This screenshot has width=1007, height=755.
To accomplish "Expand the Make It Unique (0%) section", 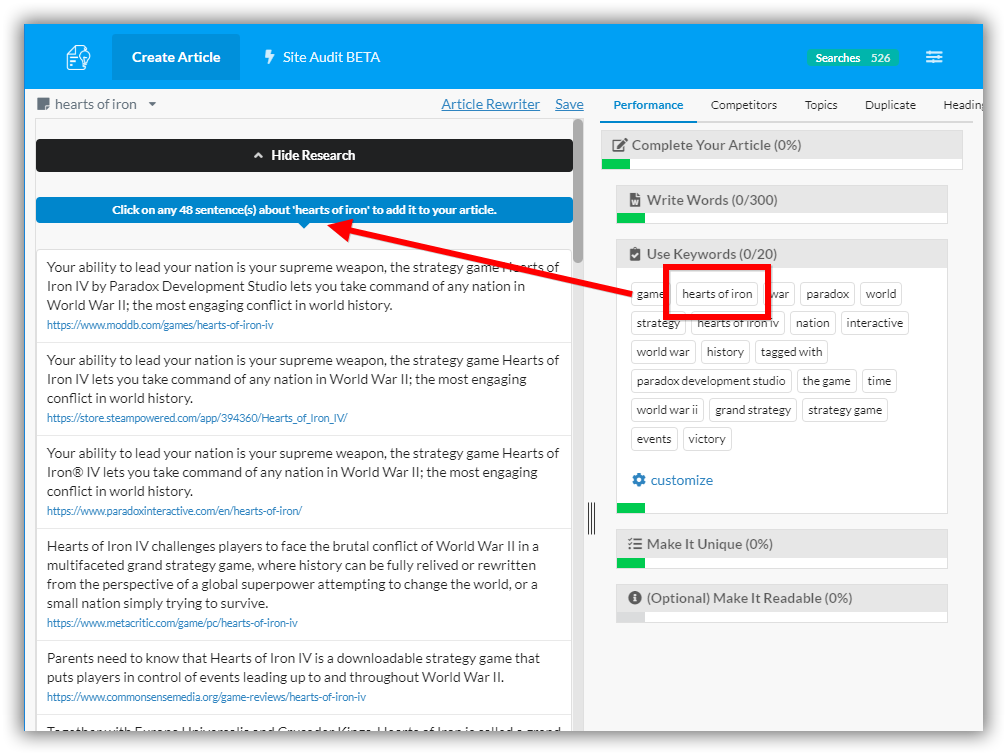I will pos(782,544).
